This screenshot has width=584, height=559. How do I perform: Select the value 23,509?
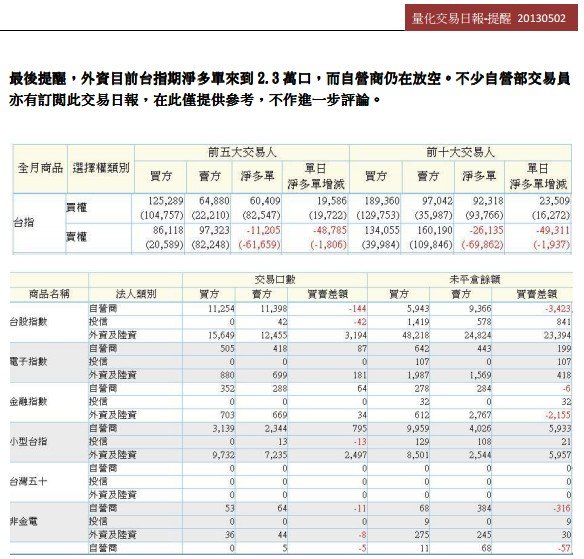pyautogui.click(x=555, y=201)
